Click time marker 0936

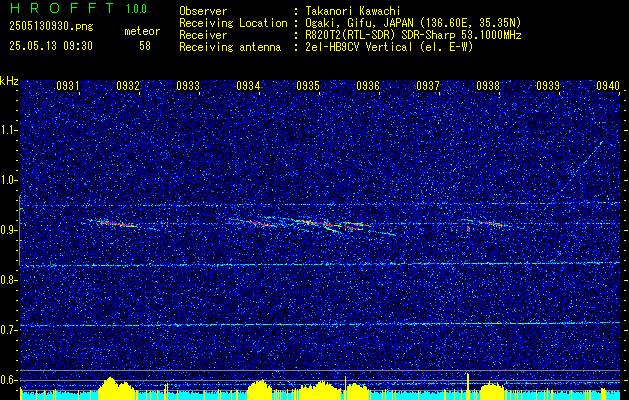(368, 85)
